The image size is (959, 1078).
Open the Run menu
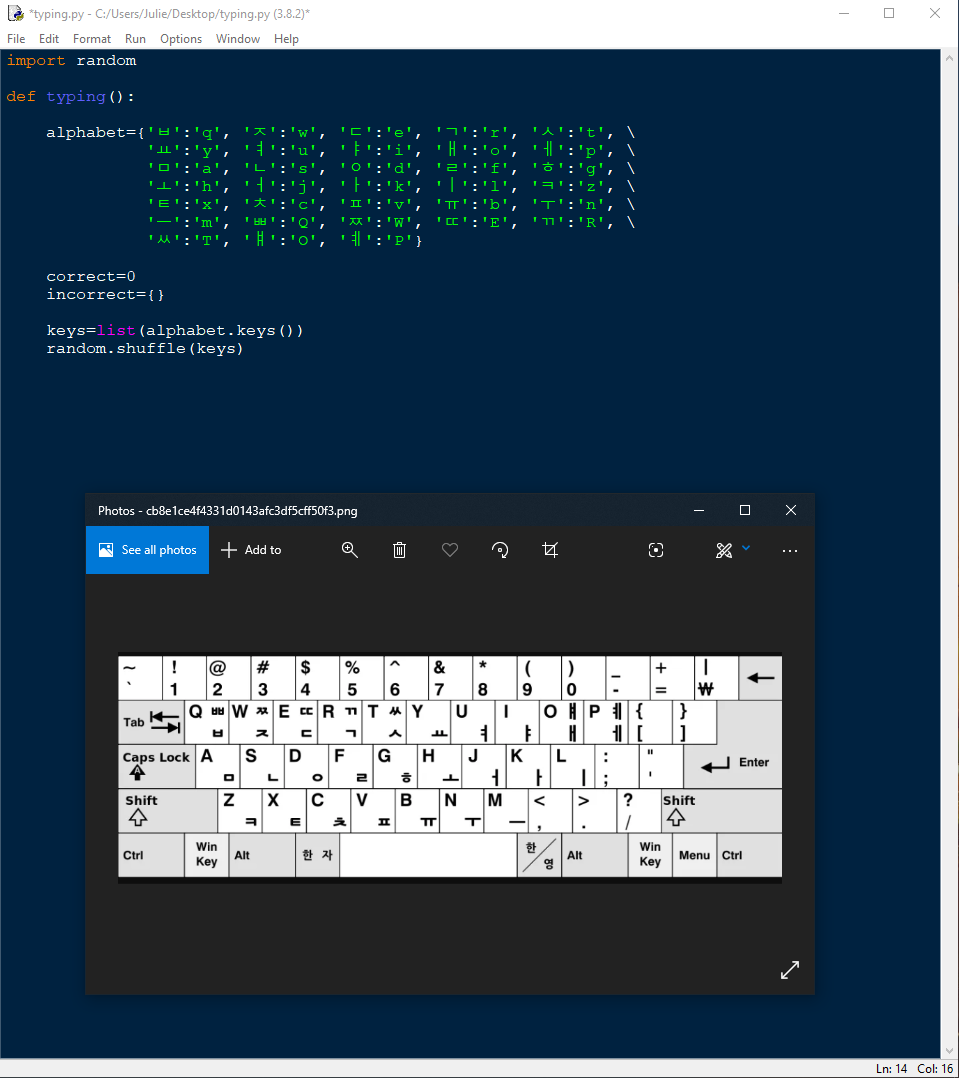[135, 39]
